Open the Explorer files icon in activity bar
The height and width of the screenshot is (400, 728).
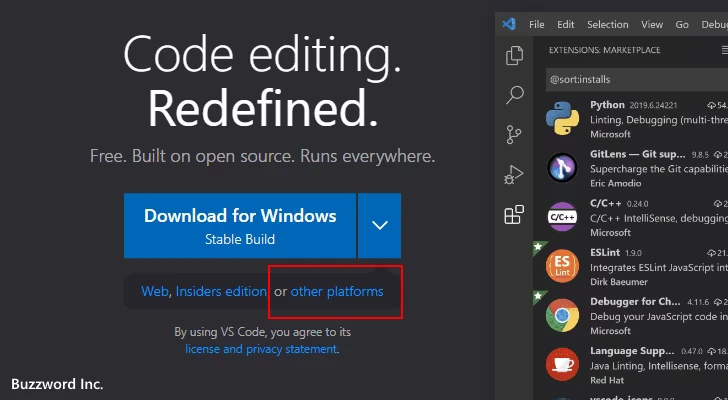click(x=514, y=56)
